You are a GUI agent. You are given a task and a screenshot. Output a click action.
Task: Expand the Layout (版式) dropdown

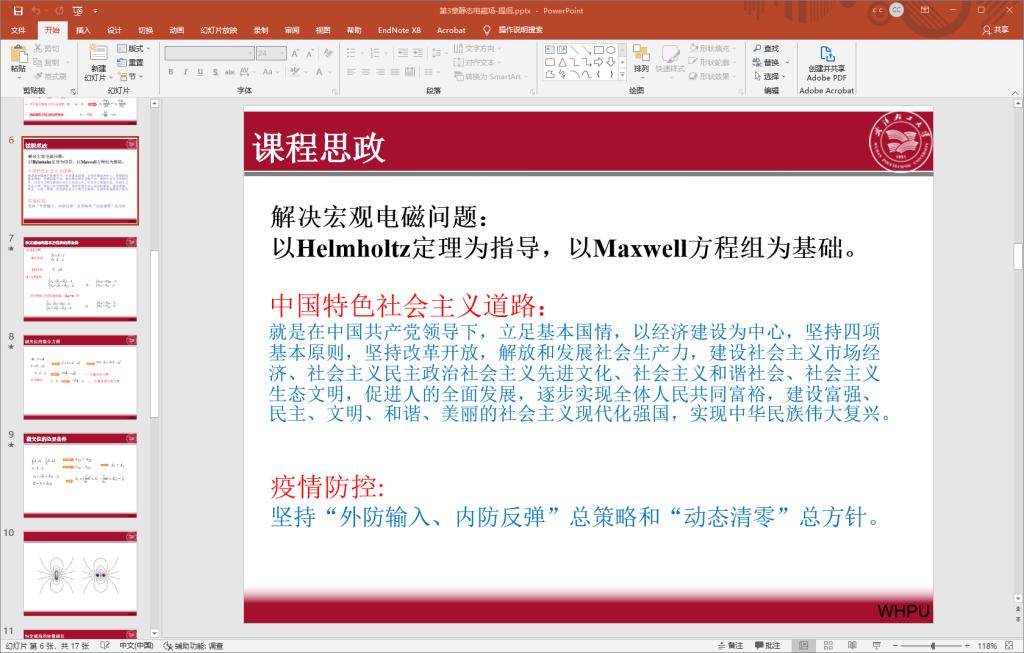pos(131,48)
